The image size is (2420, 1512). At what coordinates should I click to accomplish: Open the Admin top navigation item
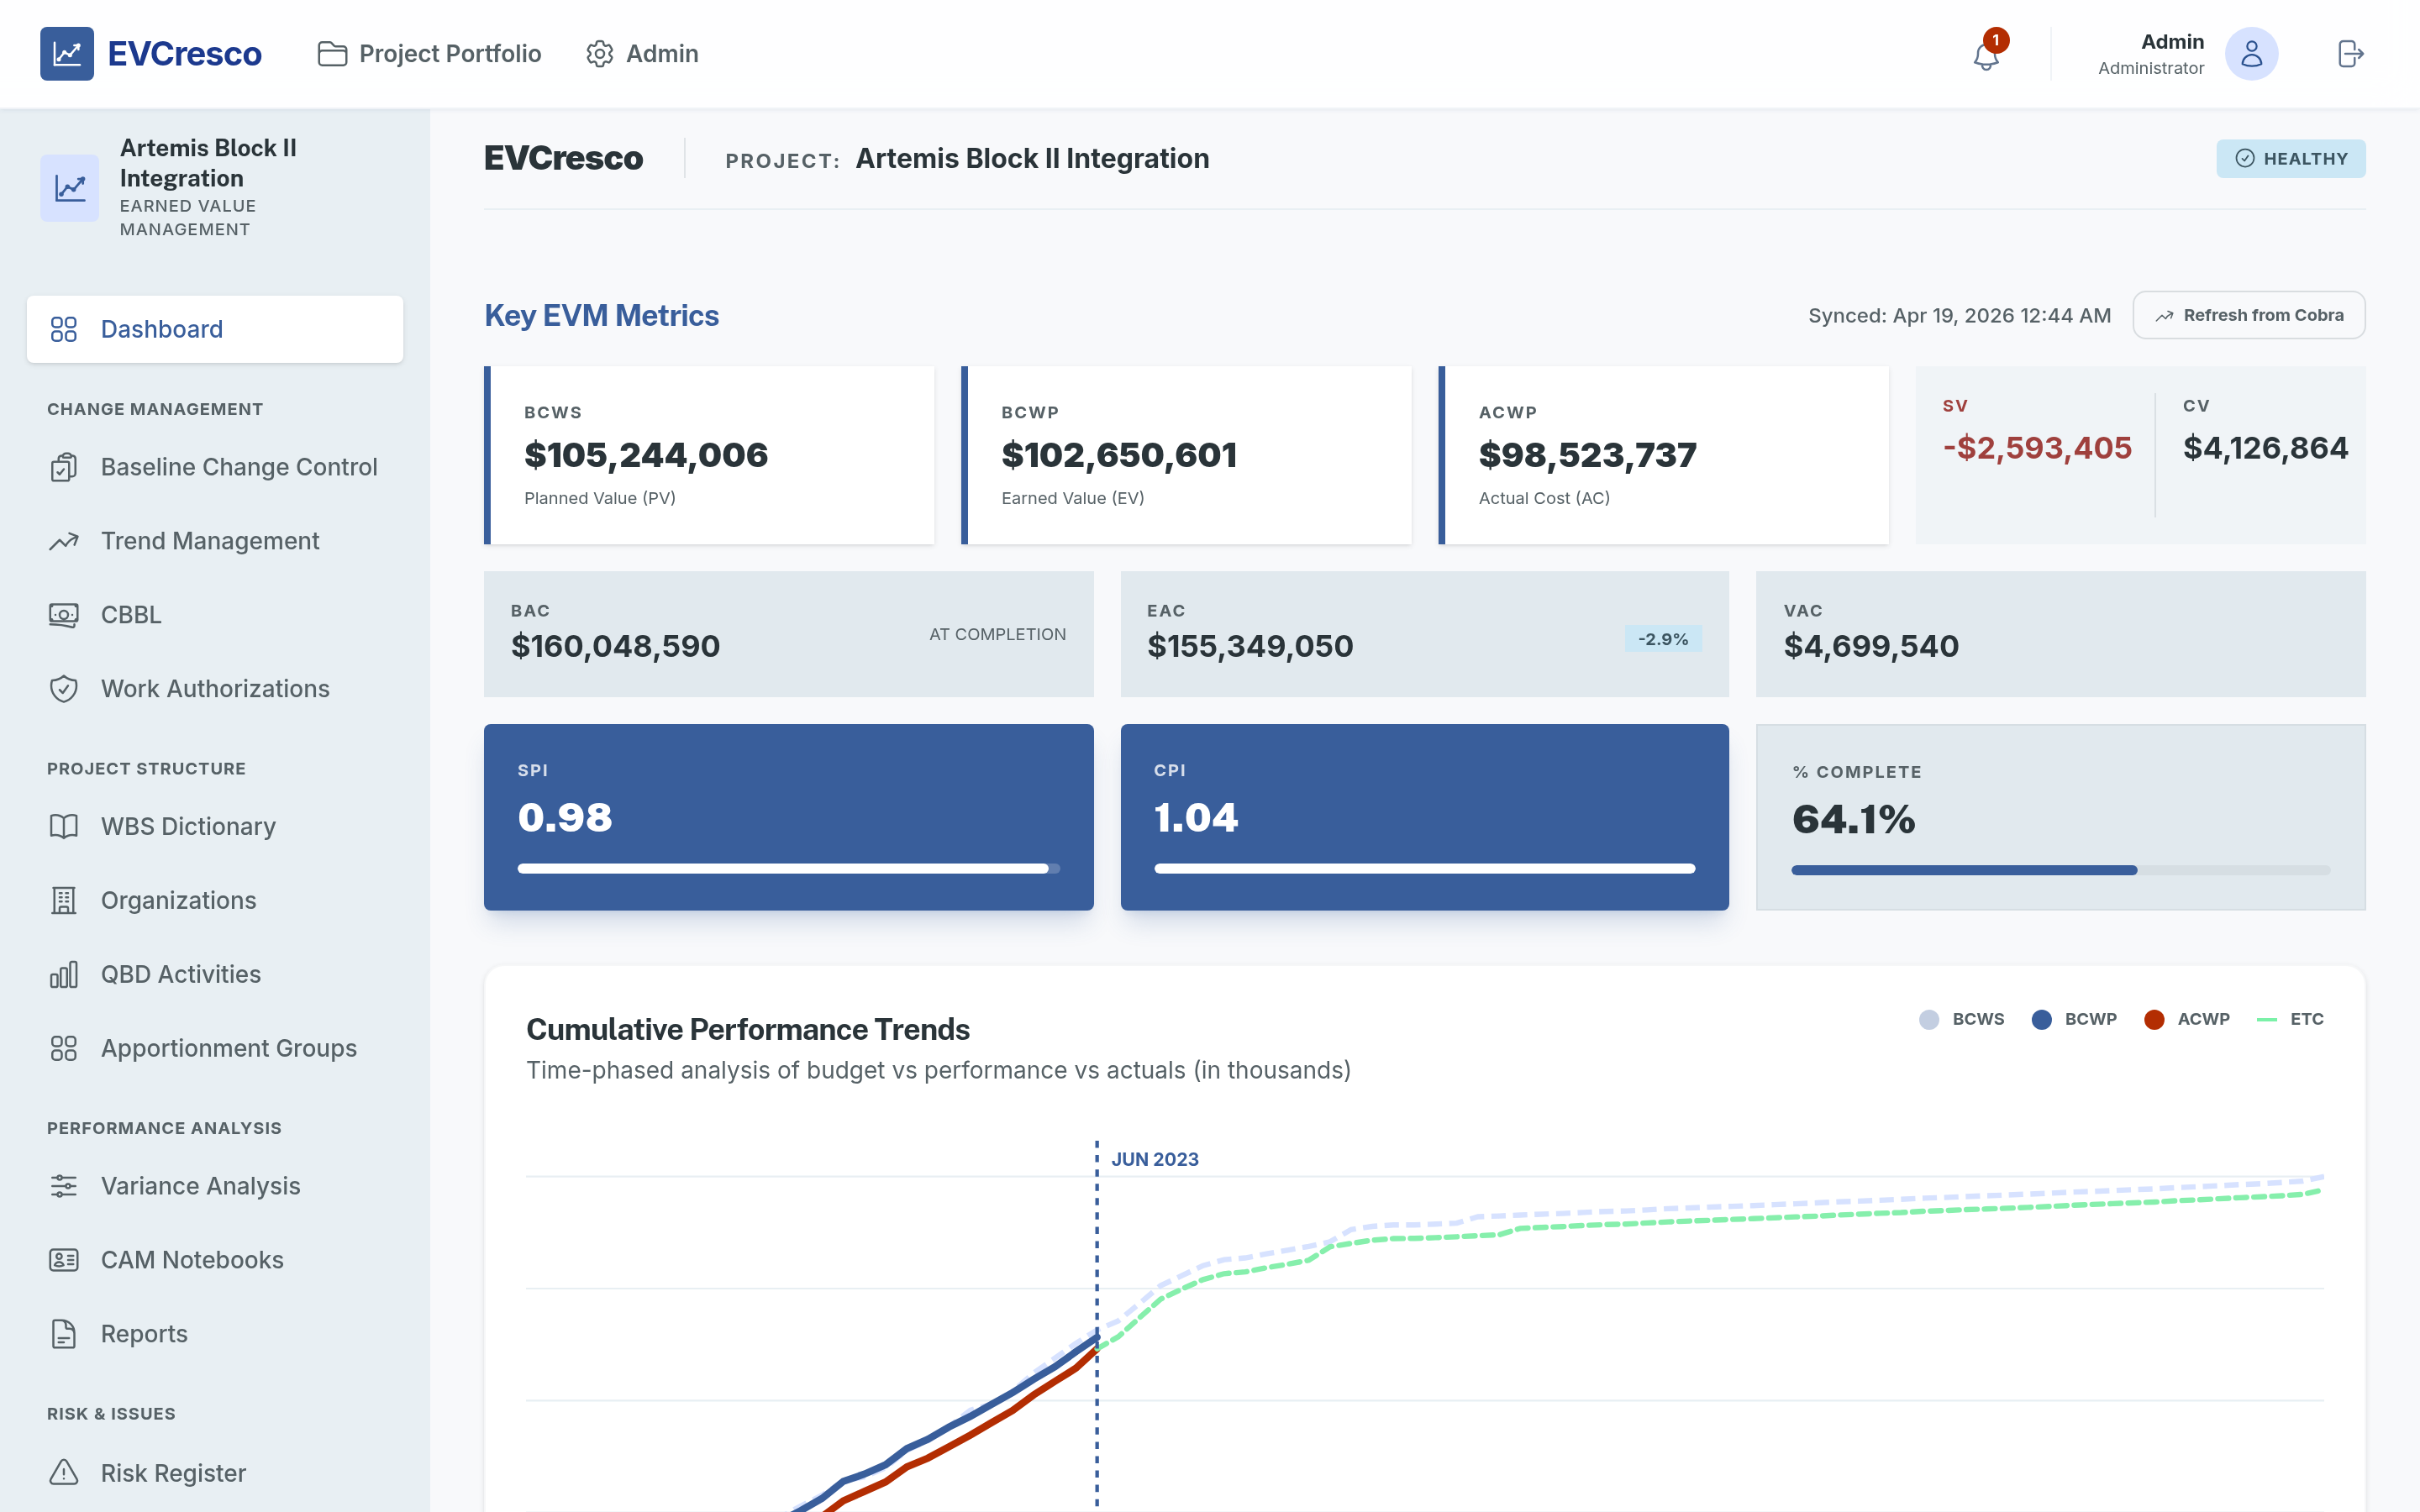tap(642, 54)
